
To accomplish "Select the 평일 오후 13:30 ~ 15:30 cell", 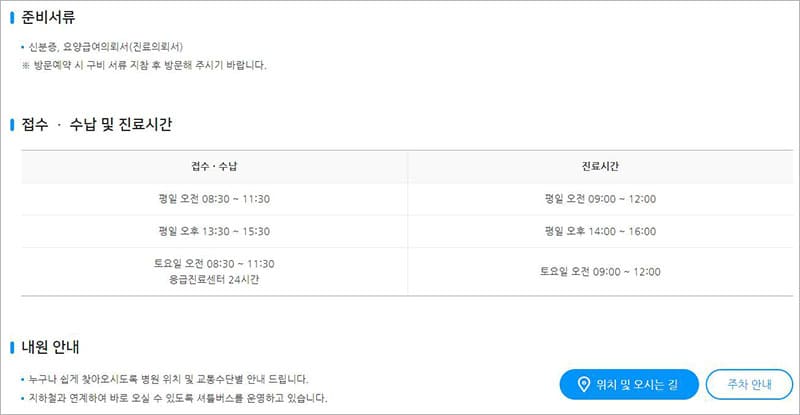I will pyautogui.click(x=214, y=231).
